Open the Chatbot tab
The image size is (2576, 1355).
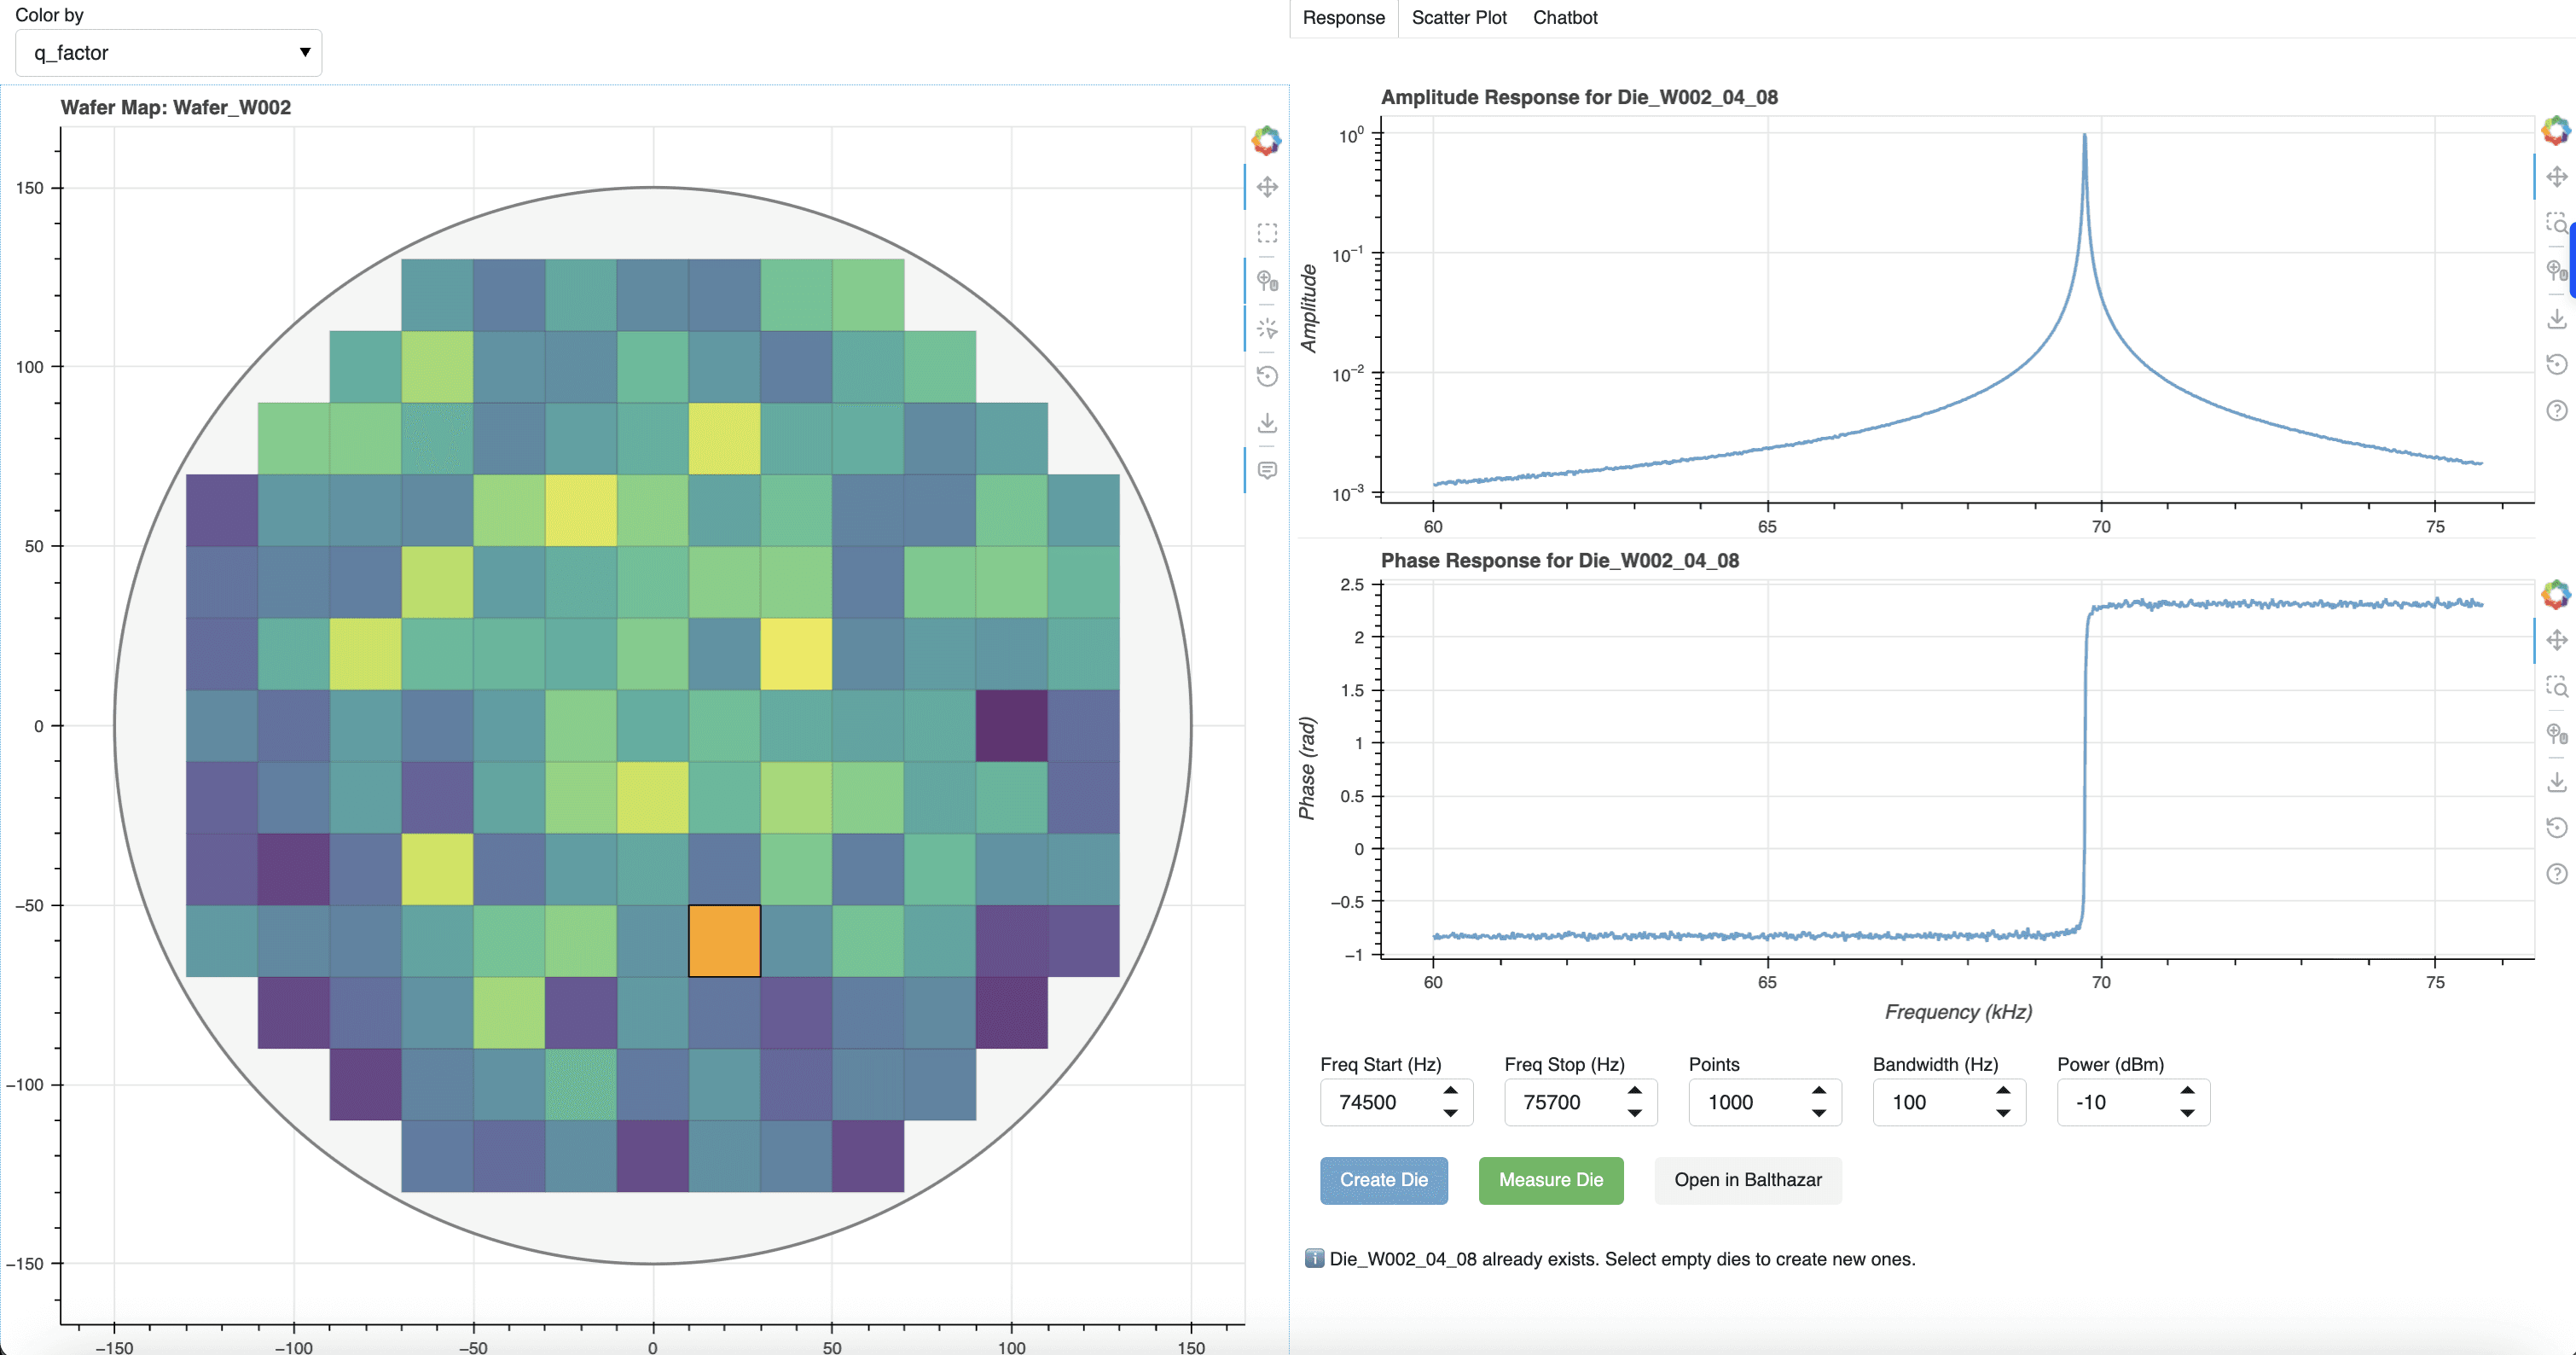[1564, 18]
